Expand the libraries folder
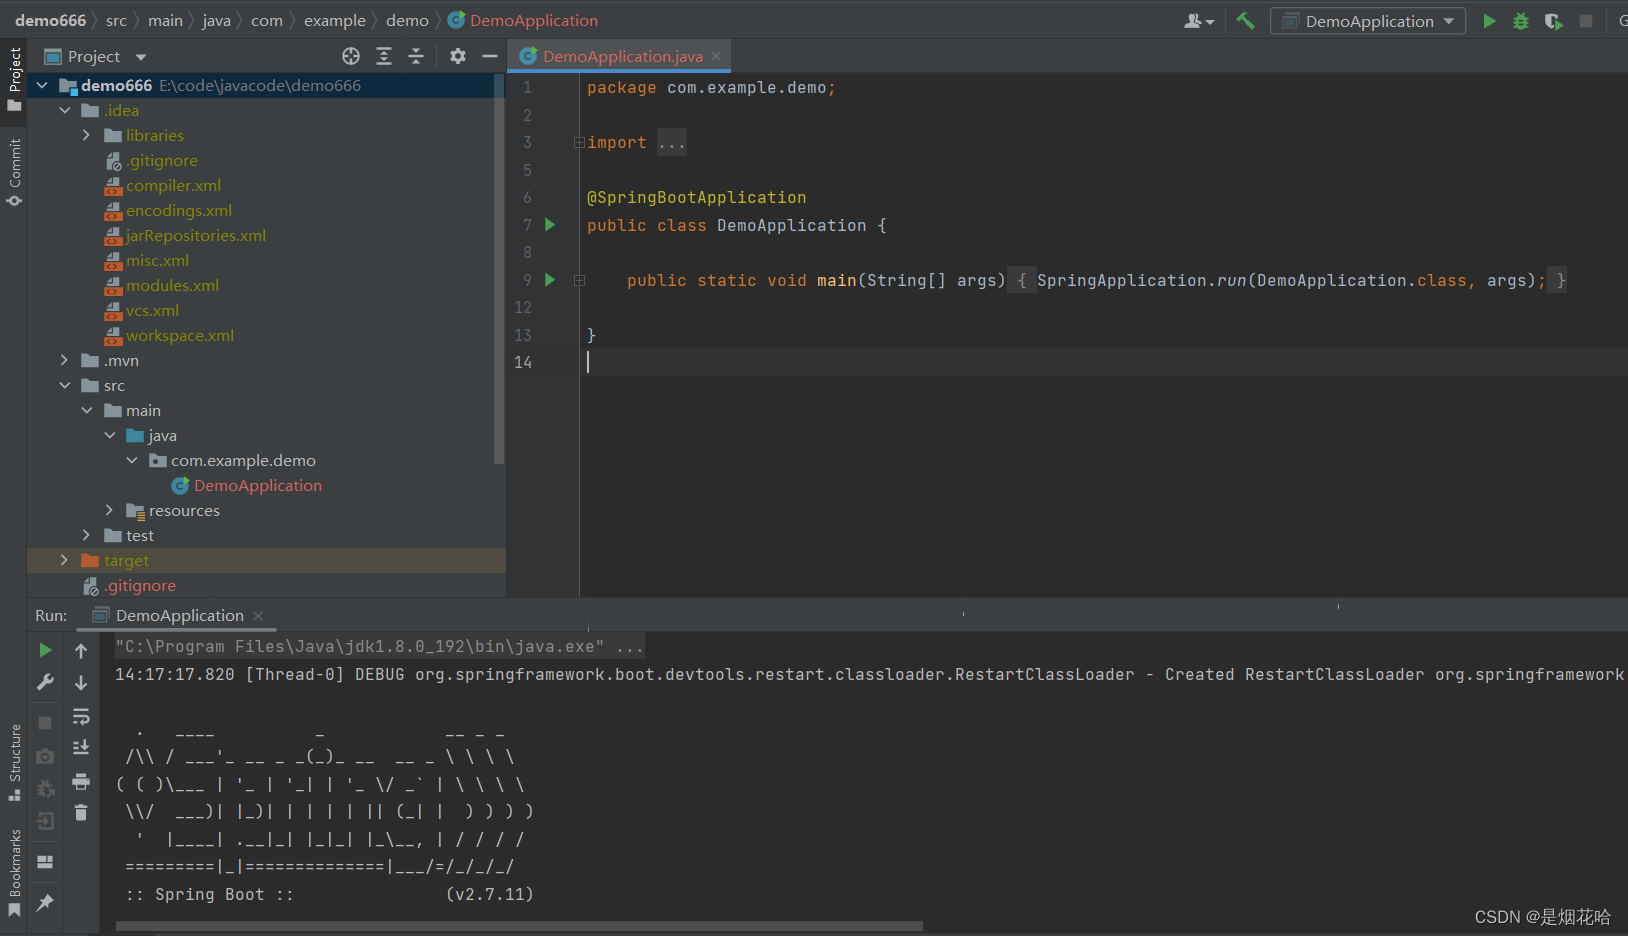1628x936 pixels. pyautogui.click(x=87, y=136)
